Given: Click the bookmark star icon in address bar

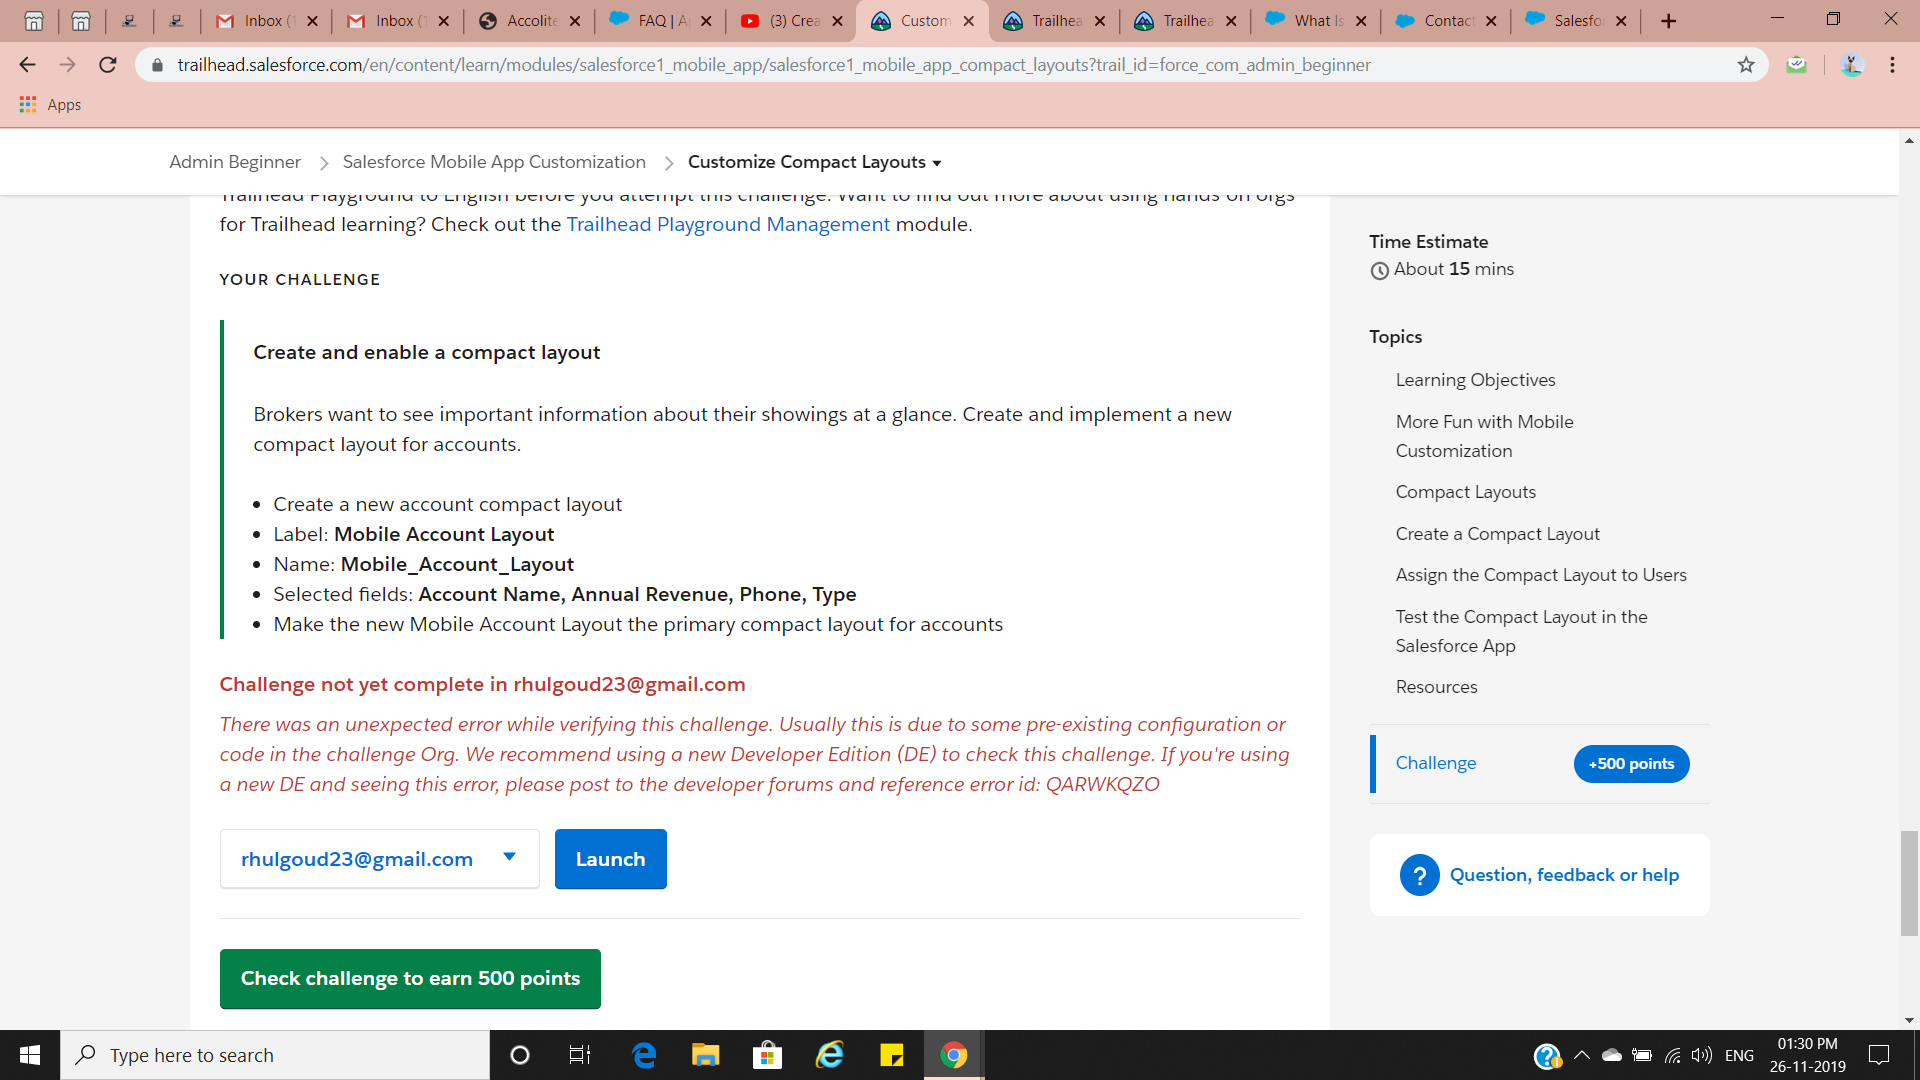Looking at the screenshot, I should coord(1746,65).
